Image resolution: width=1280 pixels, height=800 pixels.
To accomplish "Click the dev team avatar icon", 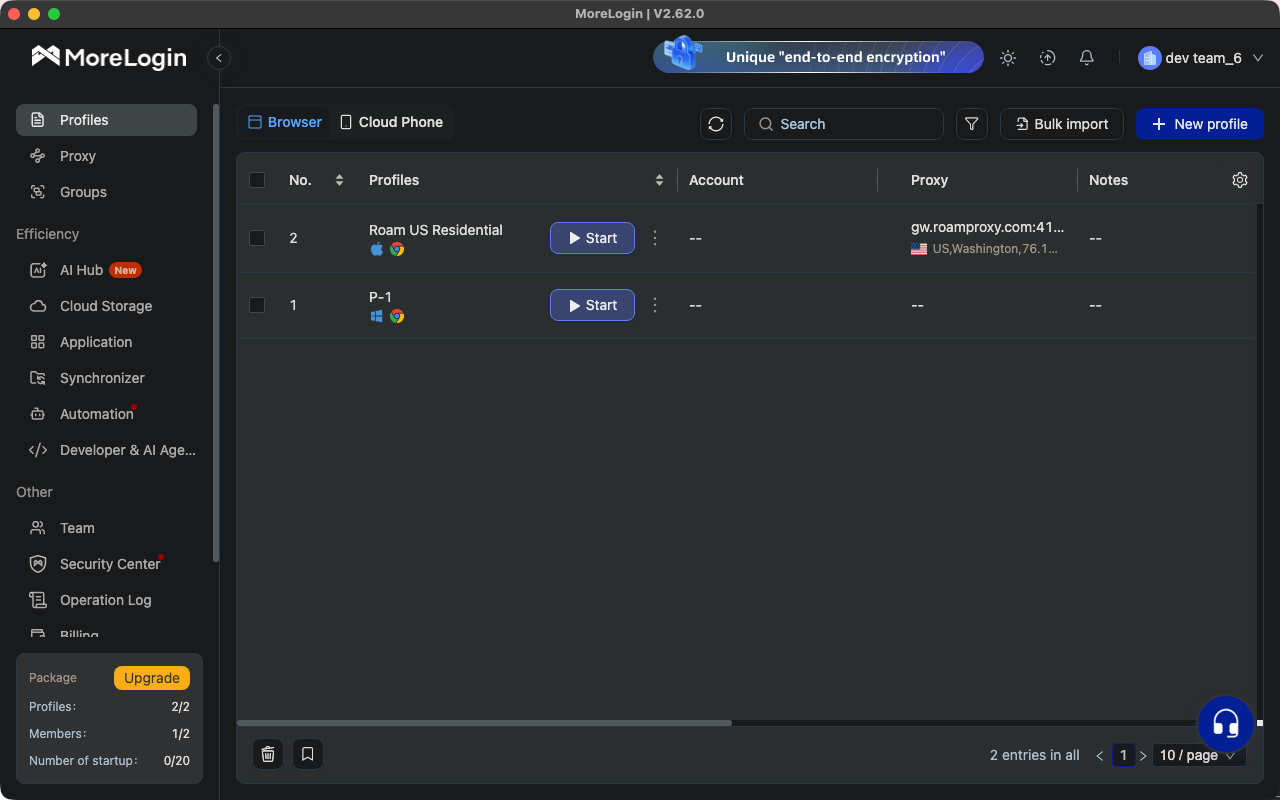I will pos(1149,58).
